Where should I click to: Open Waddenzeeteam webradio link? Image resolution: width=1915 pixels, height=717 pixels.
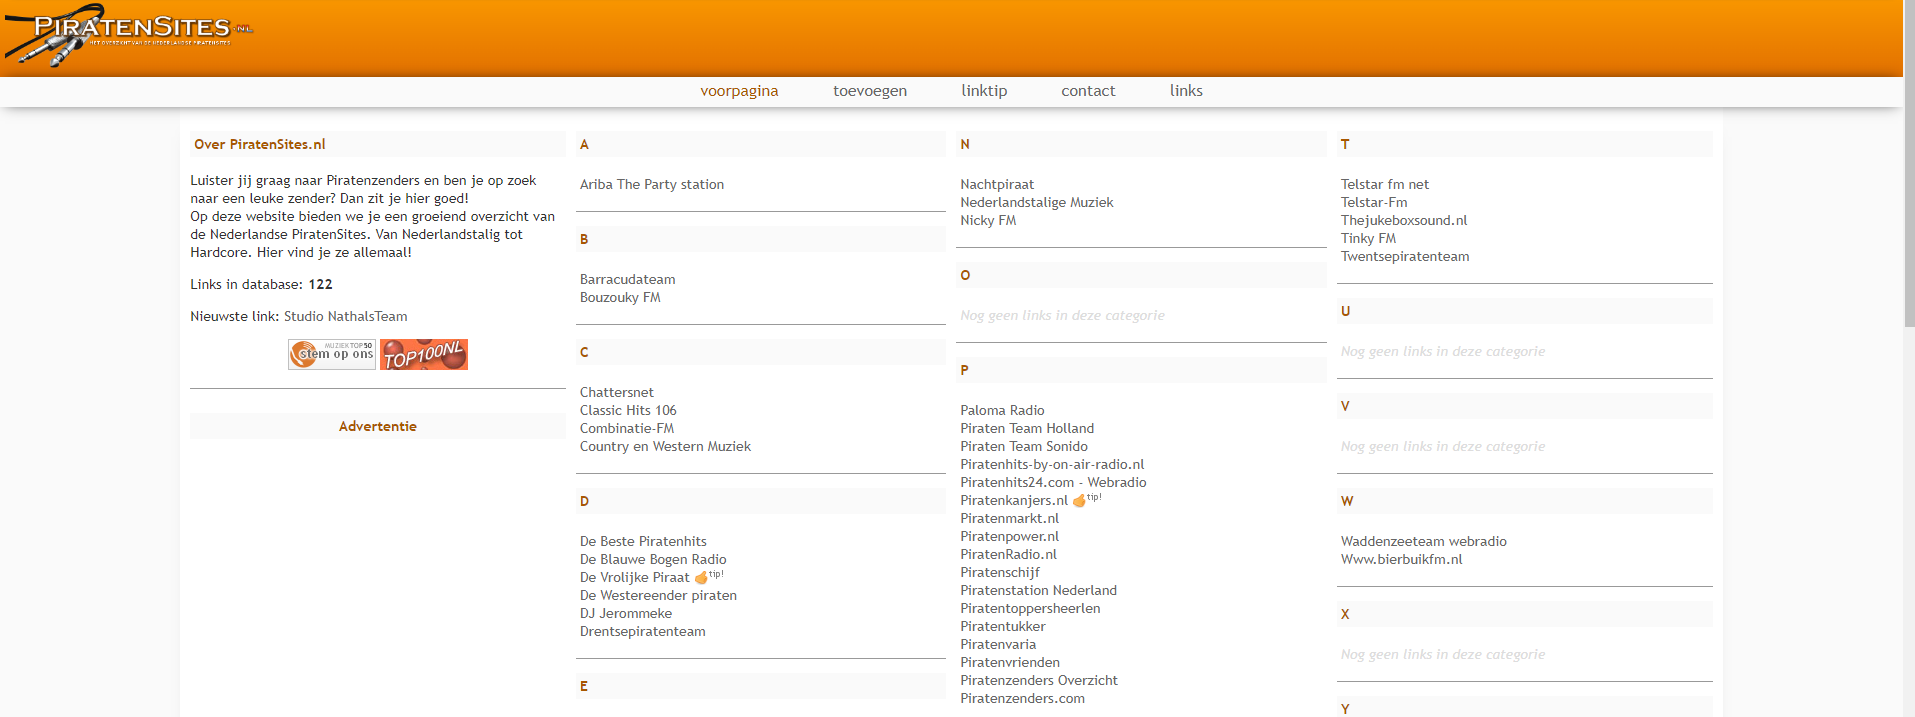[x=1423, y=541]
